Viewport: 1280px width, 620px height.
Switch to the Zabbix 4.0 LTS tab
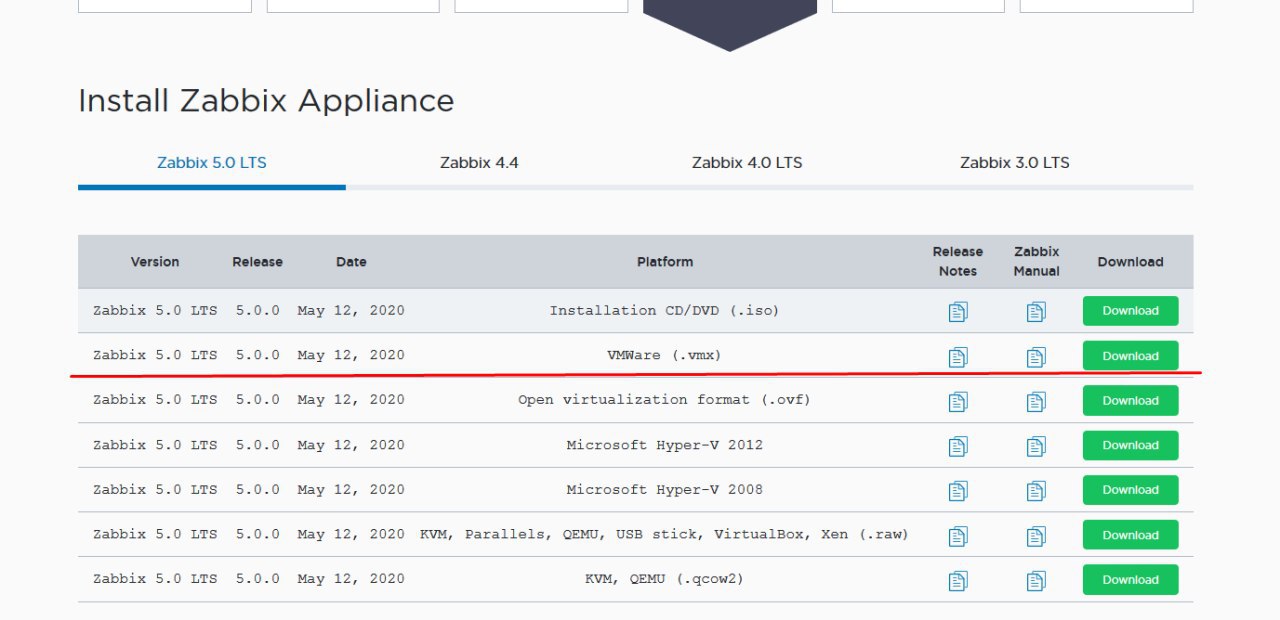pyautogui.click(x=747, y=162)
